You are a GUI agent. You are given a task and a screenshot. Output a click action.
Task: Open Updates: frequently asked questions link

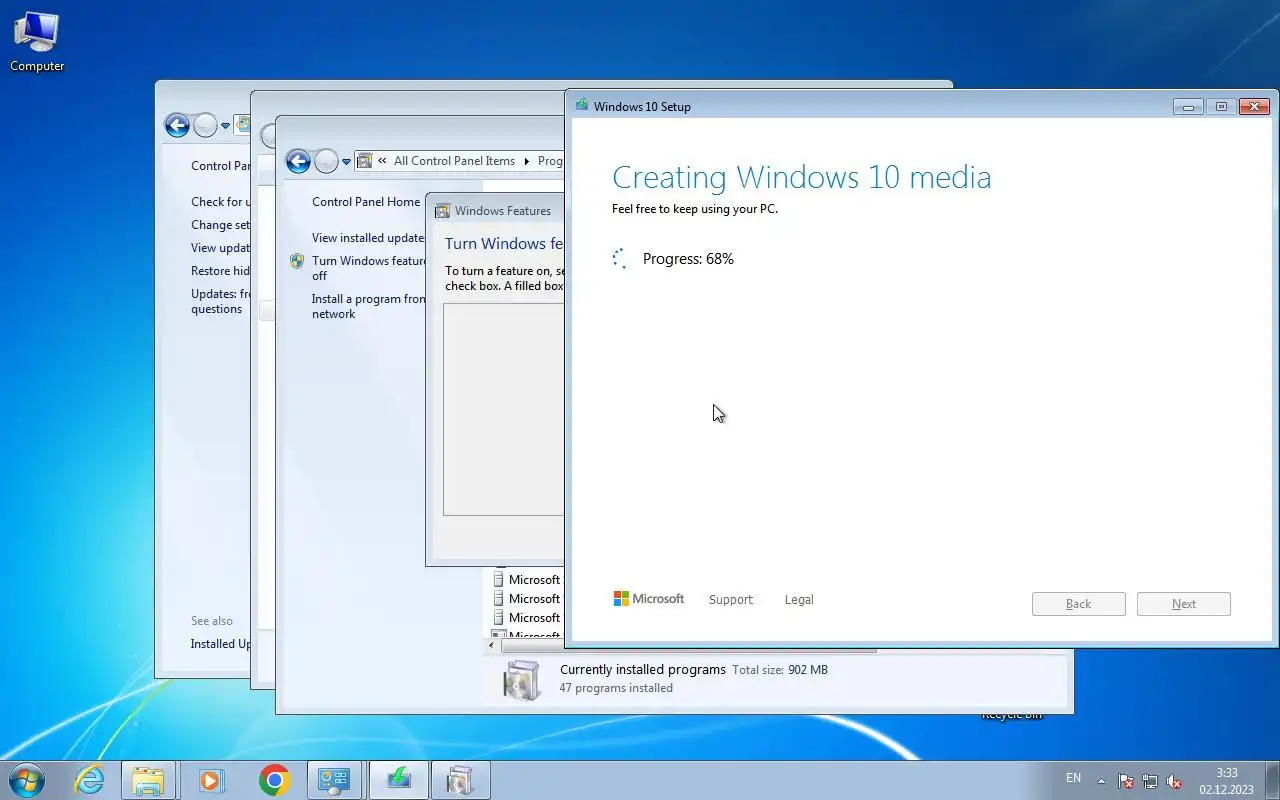220,301
